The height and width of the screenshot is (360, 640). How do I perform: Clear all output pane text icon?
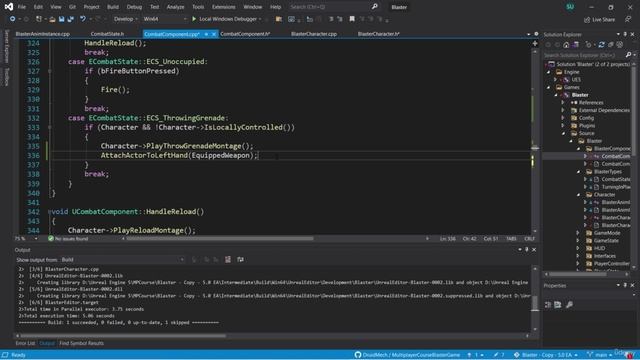click(228, 260)
